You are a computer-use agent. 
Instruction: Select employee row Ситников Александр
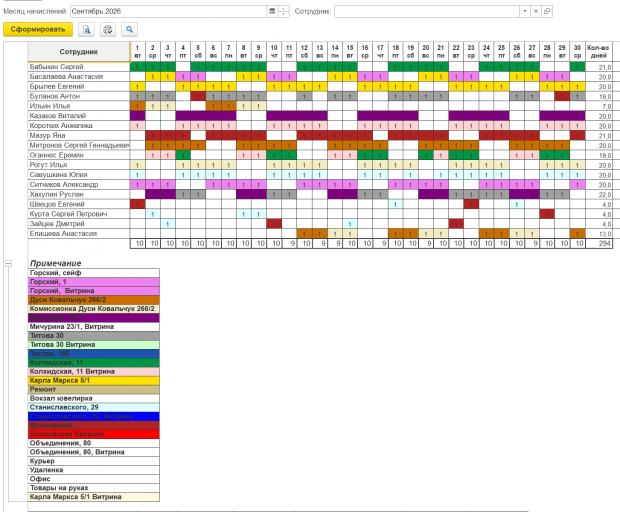tap(79, 185)
